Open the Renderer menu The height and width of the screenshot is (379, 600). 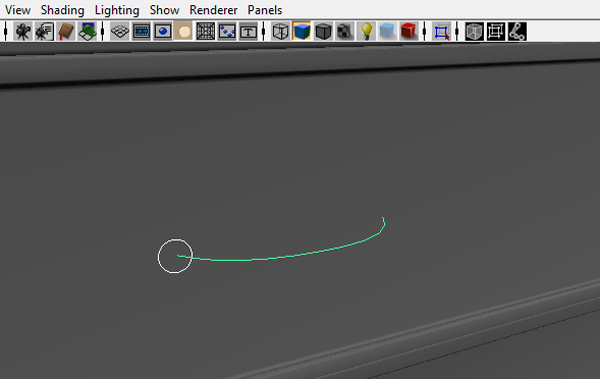[x=213, y=10]
